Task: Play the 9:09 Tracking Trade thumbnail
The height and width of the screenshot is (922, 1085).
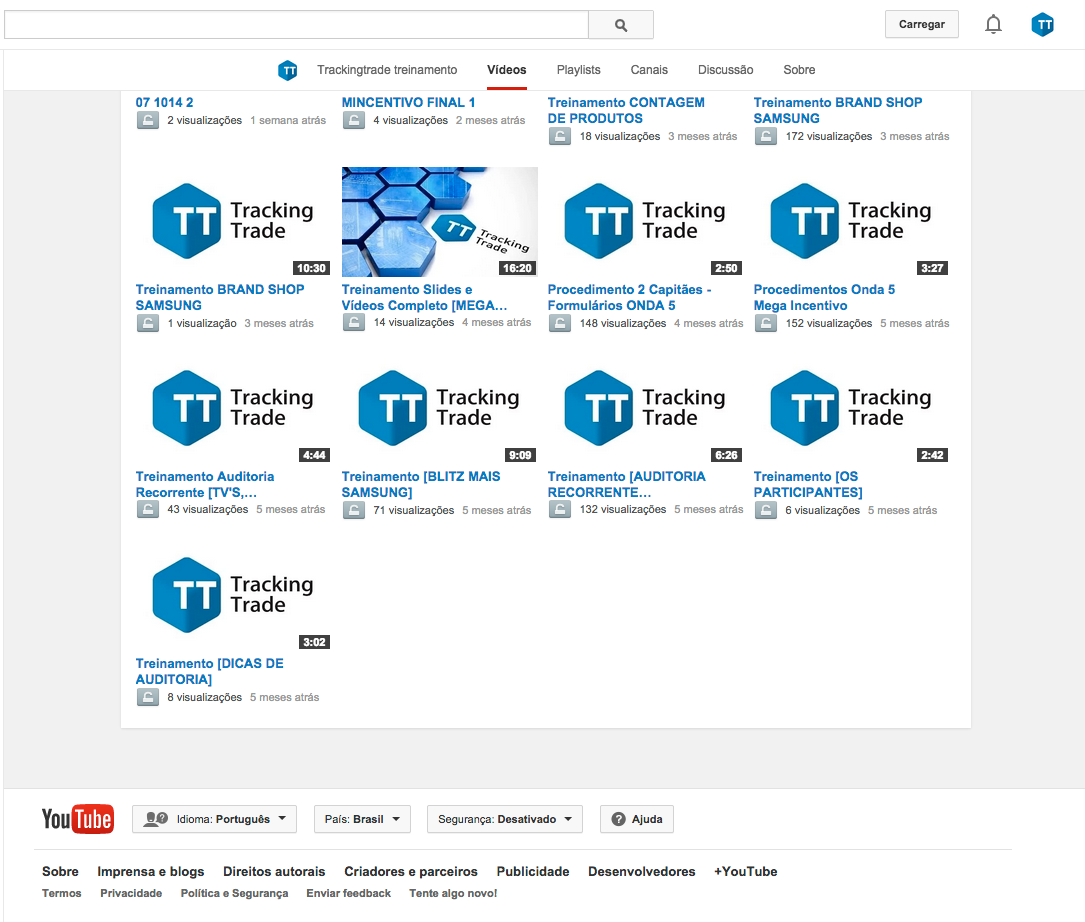Action: [x=439, y=408]
